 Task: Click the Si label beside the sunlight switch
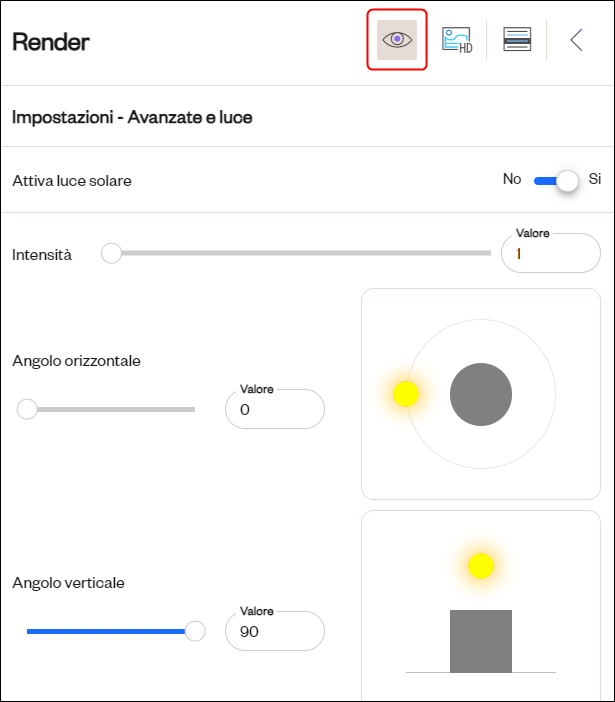(x=594, y=179)
